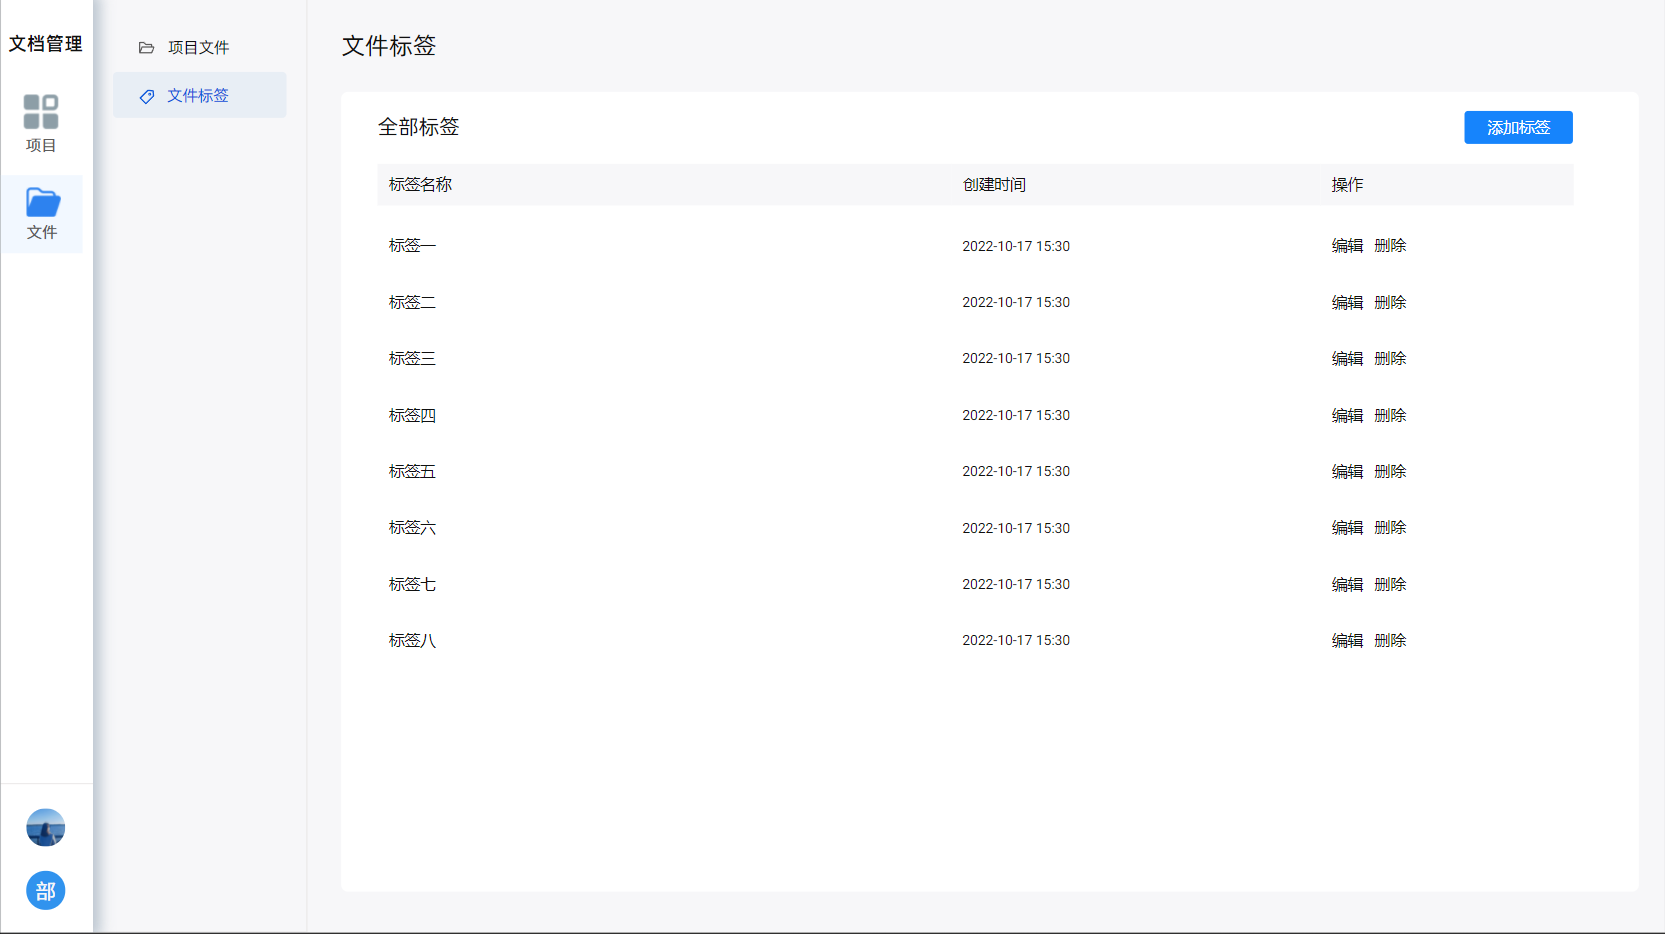Delete 标签一 using its 删除 link

[x=1390, y=246]
